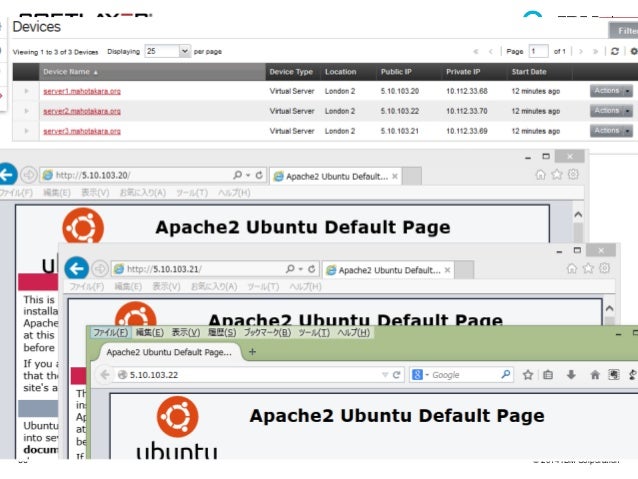
Task: Sort by Device Type column header
Action: click(291, 72)
